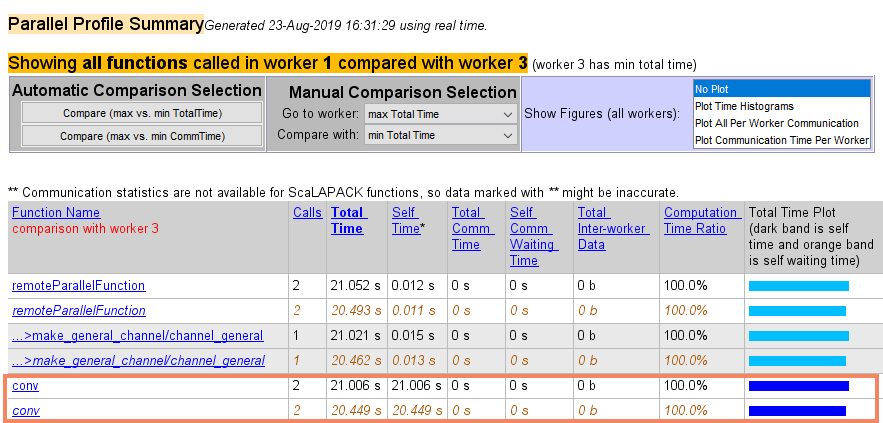Open first remoteParallelFunction link

79,286
